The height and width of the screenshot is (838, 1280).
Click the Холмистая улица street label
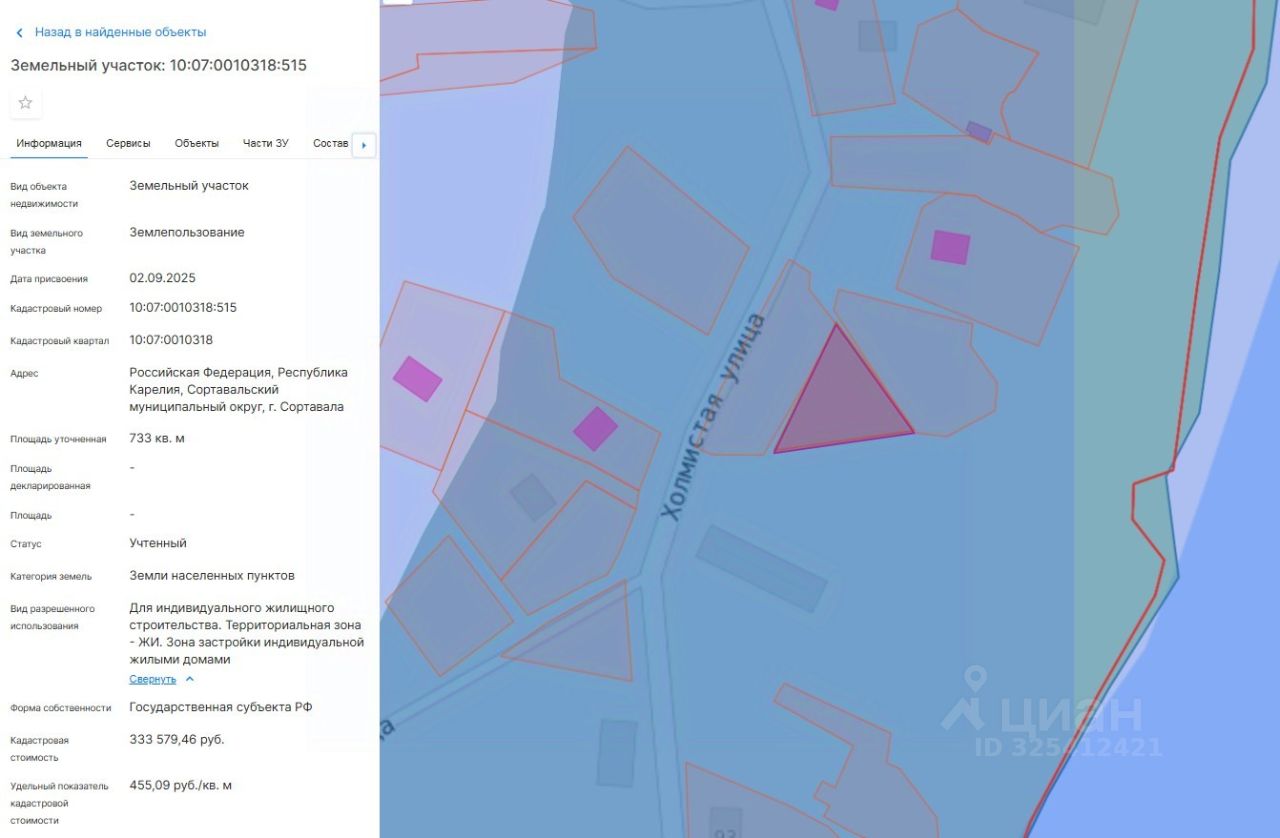[x=714, y=416]
